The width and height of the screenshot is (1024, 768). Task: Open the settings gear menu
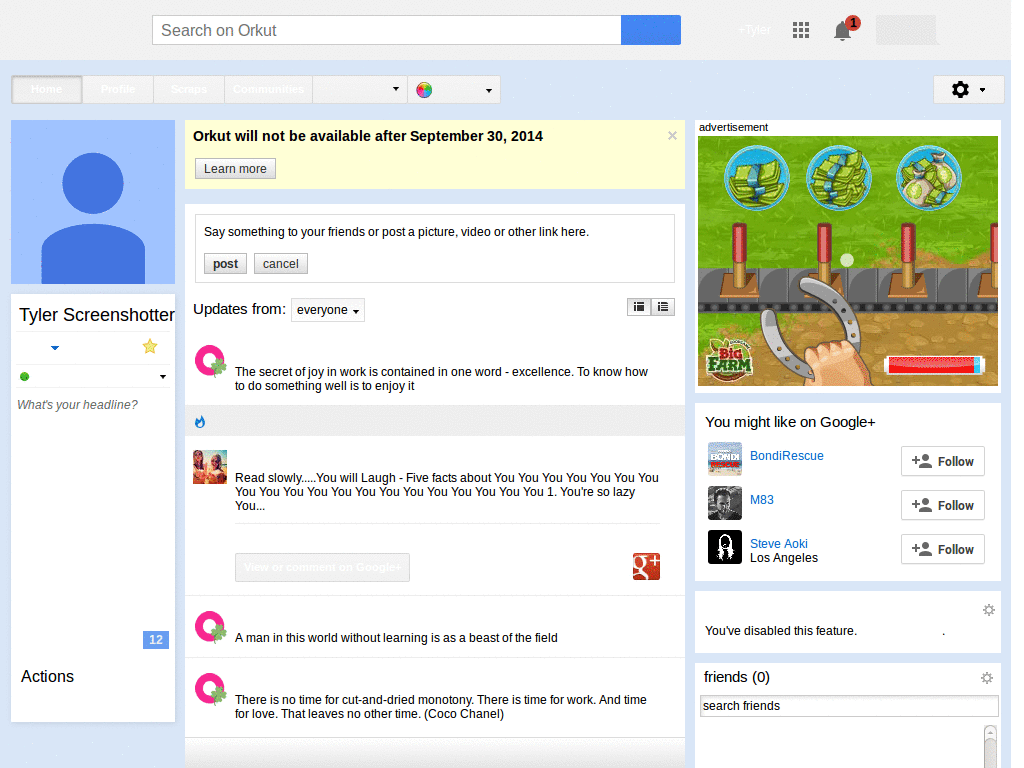[x=968, y=89]
